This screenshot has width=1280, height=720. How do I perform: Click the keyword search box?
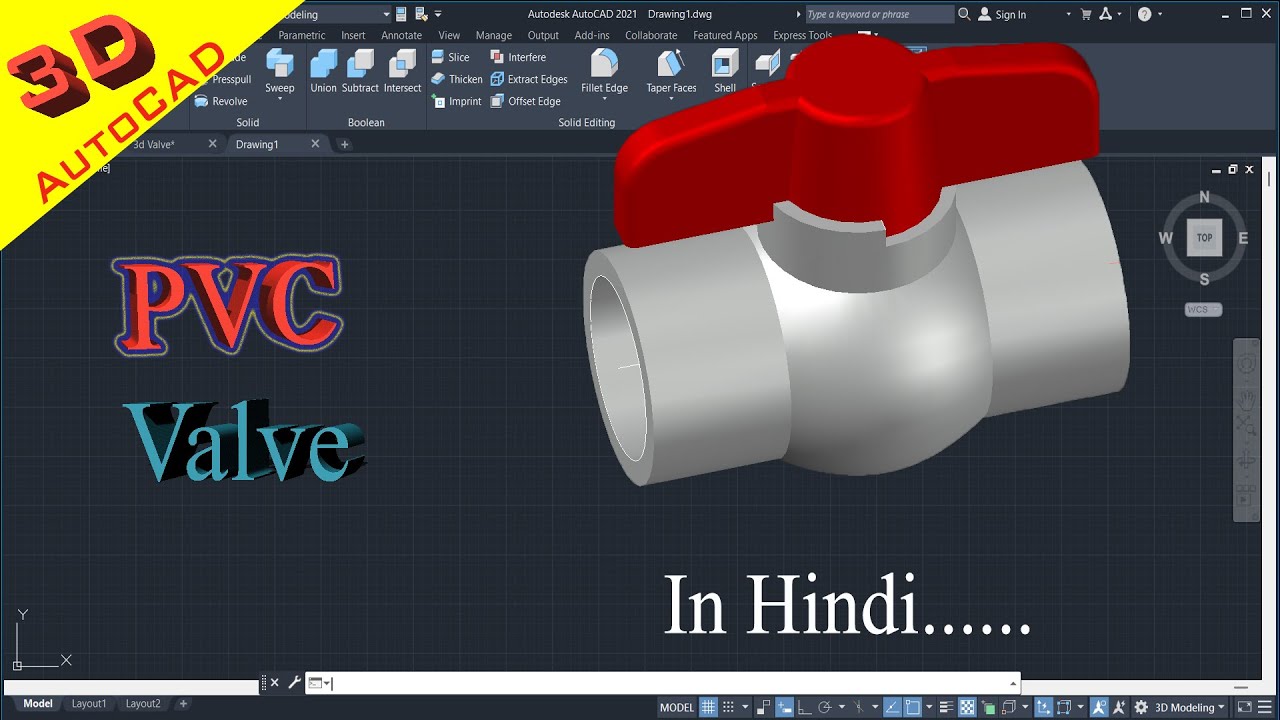pos(879,14)
